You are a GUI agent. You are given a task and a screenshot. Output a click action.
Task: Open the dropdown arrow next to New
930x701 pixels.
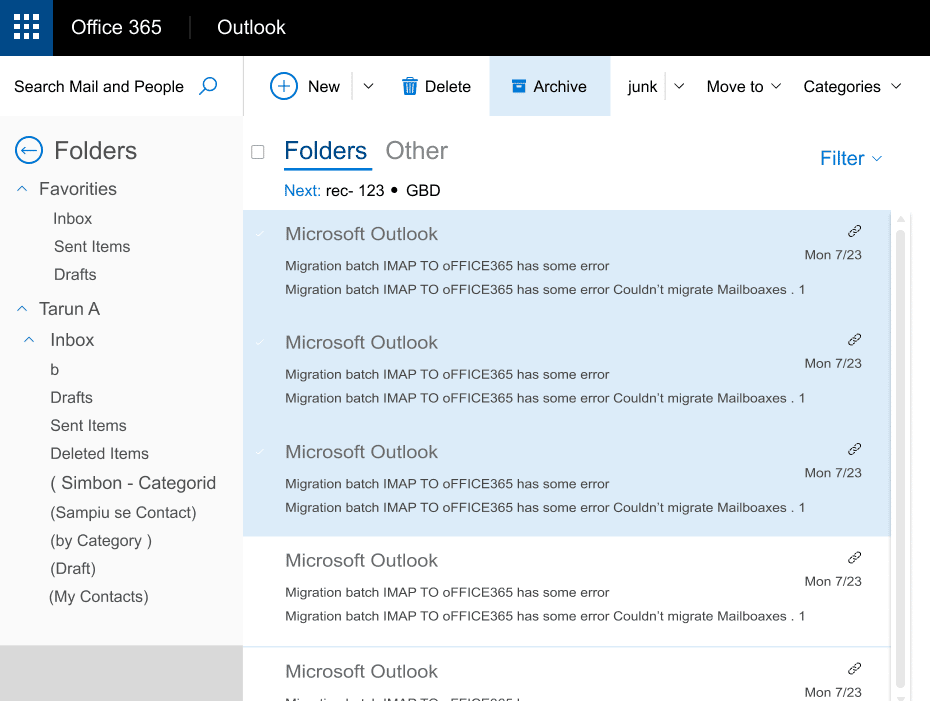pos(368,87)
